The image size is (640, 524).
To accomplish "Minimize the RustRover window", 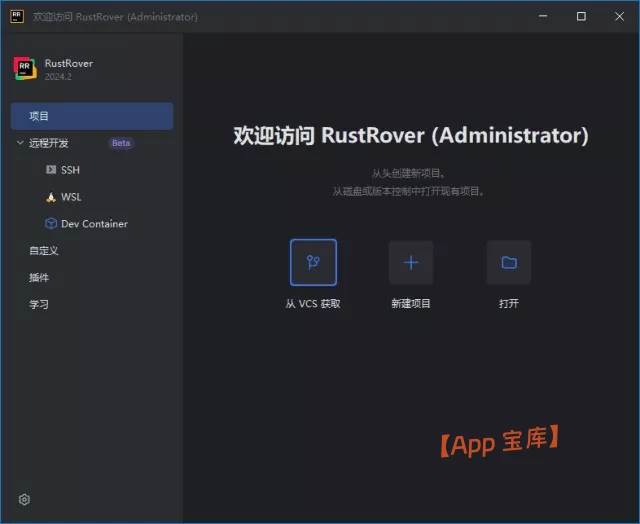I will click(x=543, y=16).
